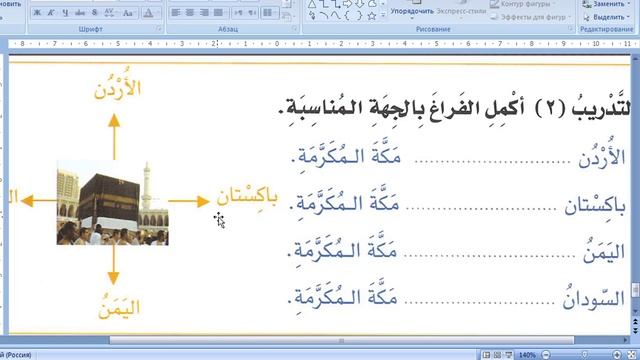Screen dimensions: 640x360
Task: Open Эффекты для фигур menu
Action: click(x=530, y=17)
